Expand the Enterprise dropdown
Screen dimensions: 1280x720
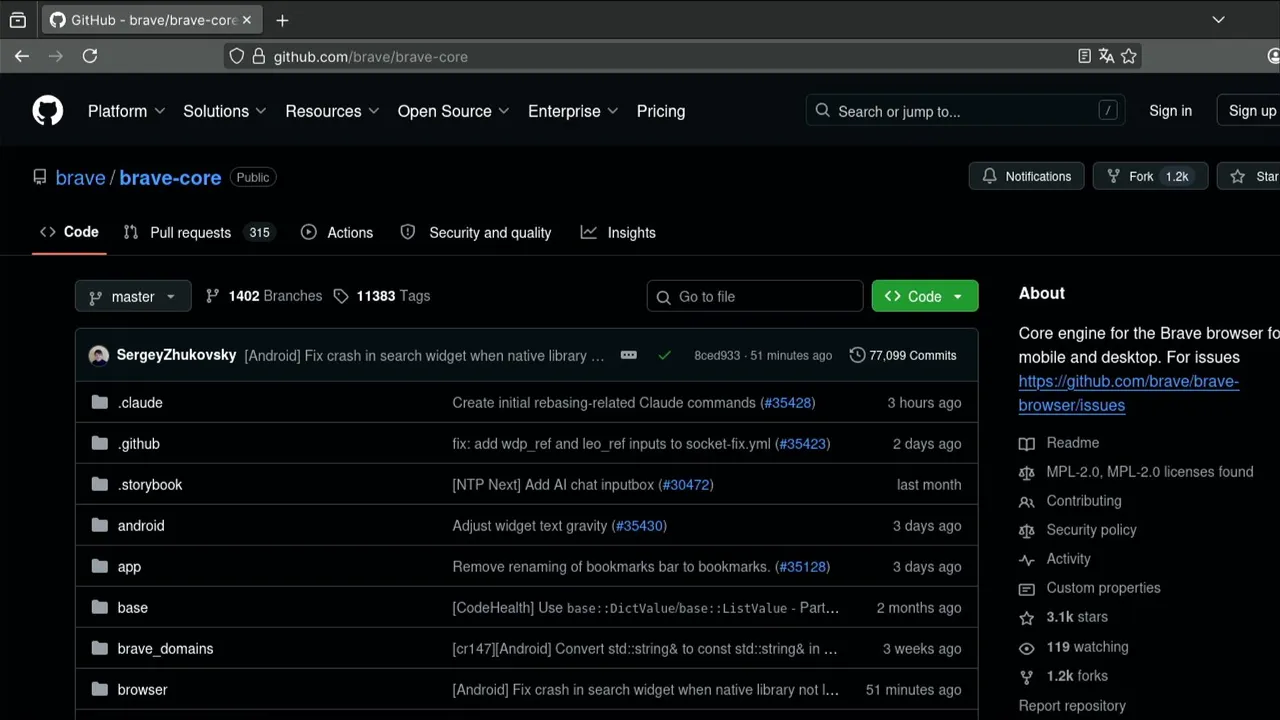click(x=573, y=111)
